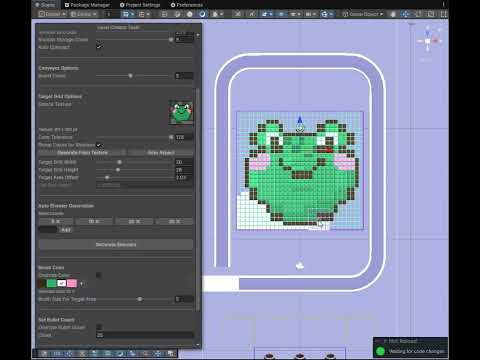Click the Target Grid Height slider handle
480x360 pixels.
118,170
